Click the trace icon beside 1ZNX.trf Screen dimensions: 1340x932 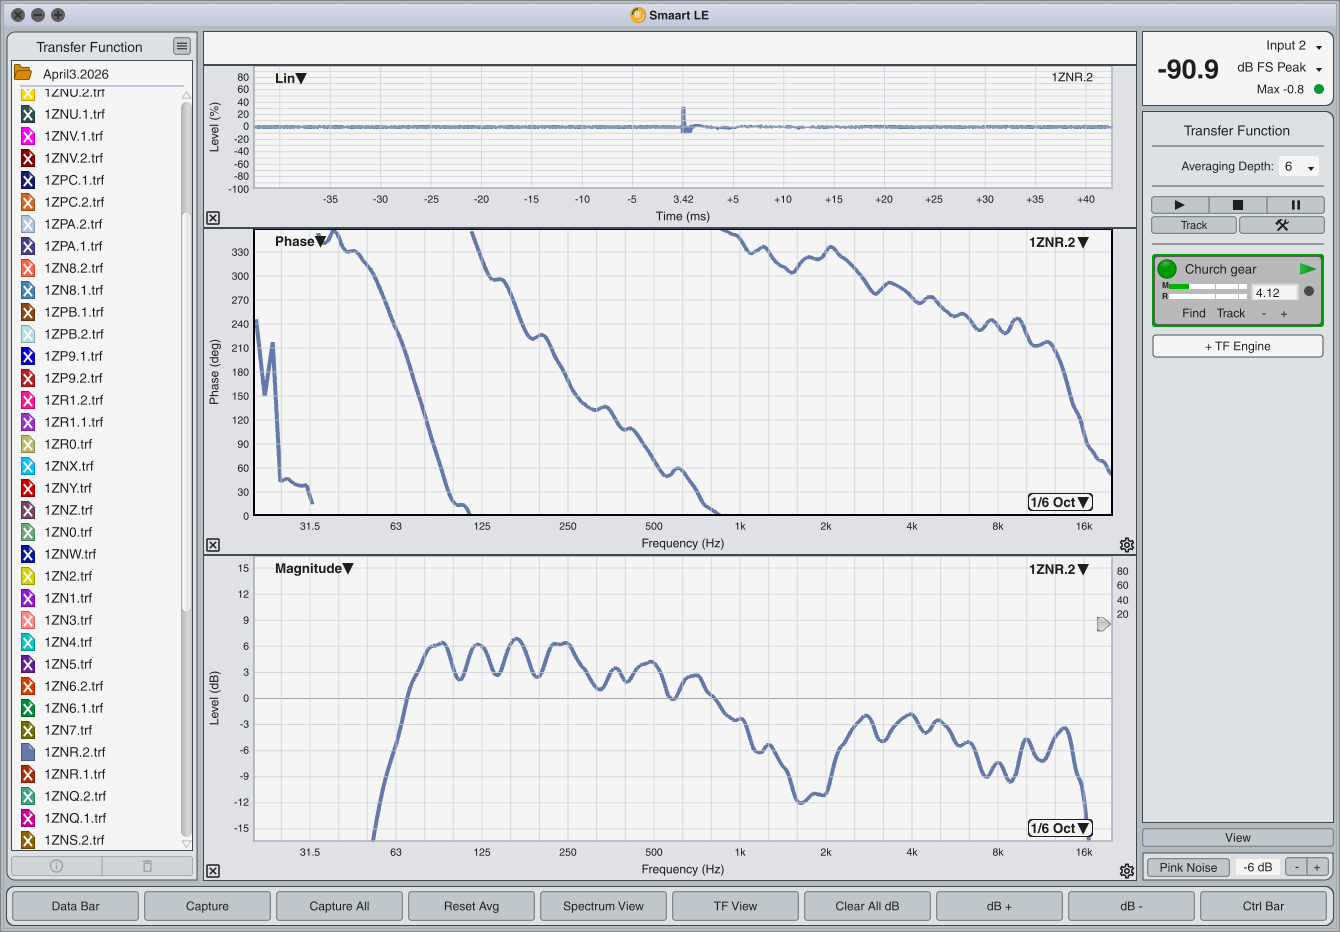pos(28,466)
